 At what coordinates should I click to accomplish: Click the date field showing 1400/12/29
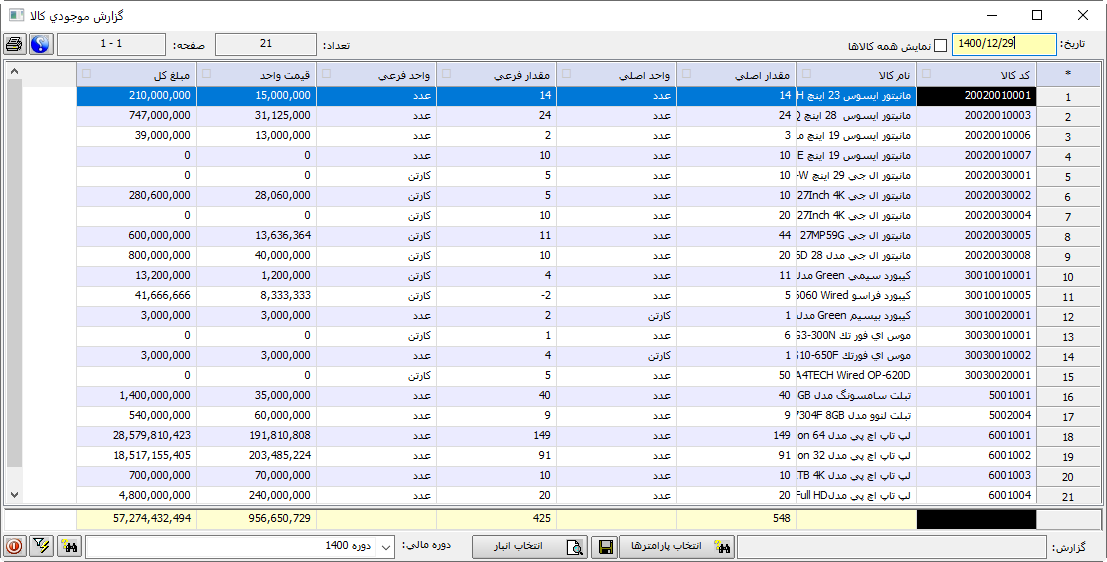pos(1003,45)
